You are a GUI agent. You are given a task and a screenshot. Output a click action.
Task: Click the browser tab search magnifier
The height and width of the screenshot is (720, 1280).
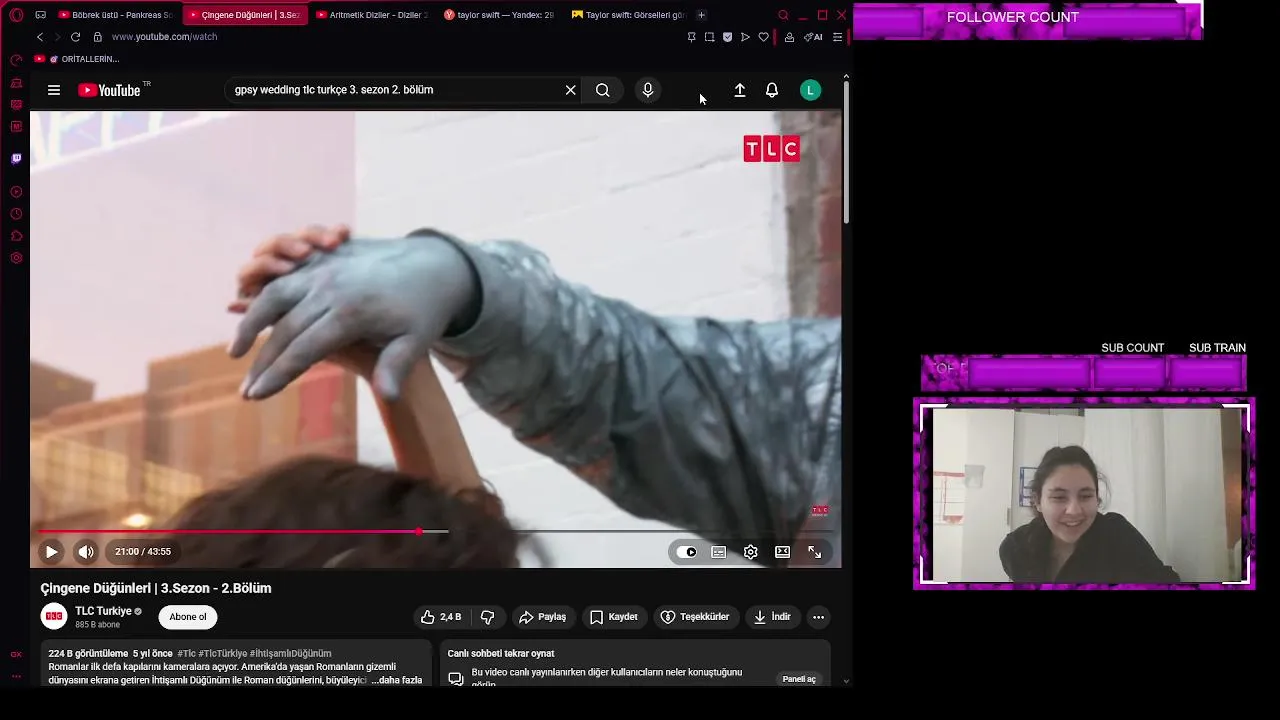(x=783, y=15)
